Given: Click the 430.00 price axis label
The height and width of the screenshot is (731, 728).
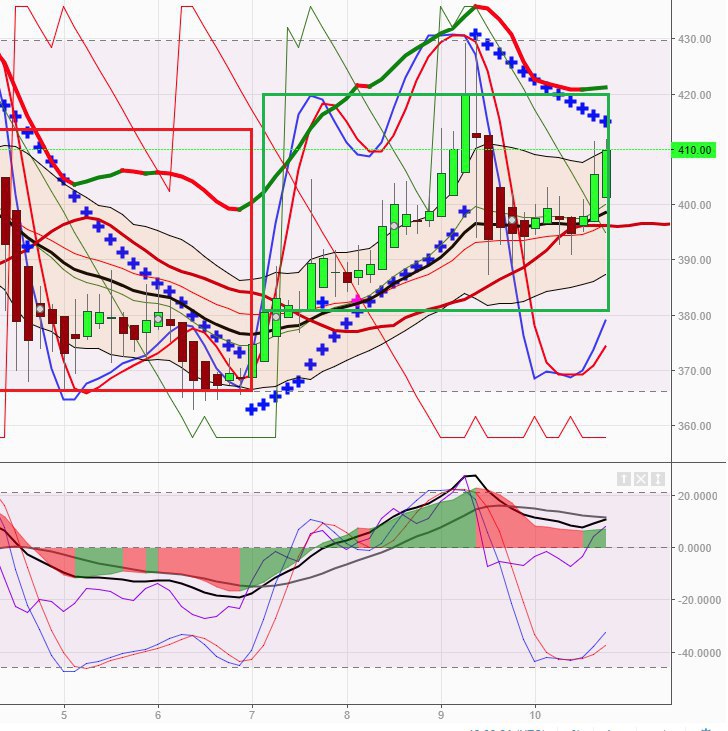Looking at the screenshot, I should pyautogui.click(x=694, y=39).
